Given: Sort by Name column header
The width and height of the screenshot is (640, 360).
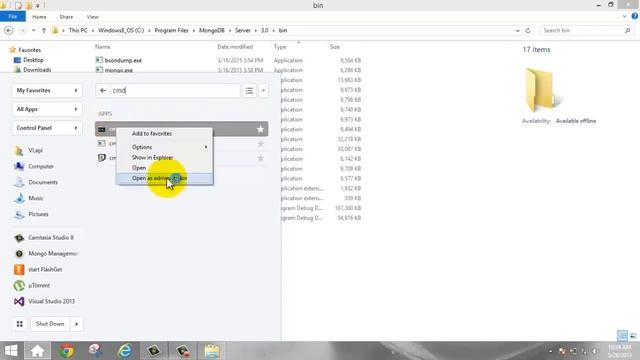Looking at the screenshot, I should 102,47.
